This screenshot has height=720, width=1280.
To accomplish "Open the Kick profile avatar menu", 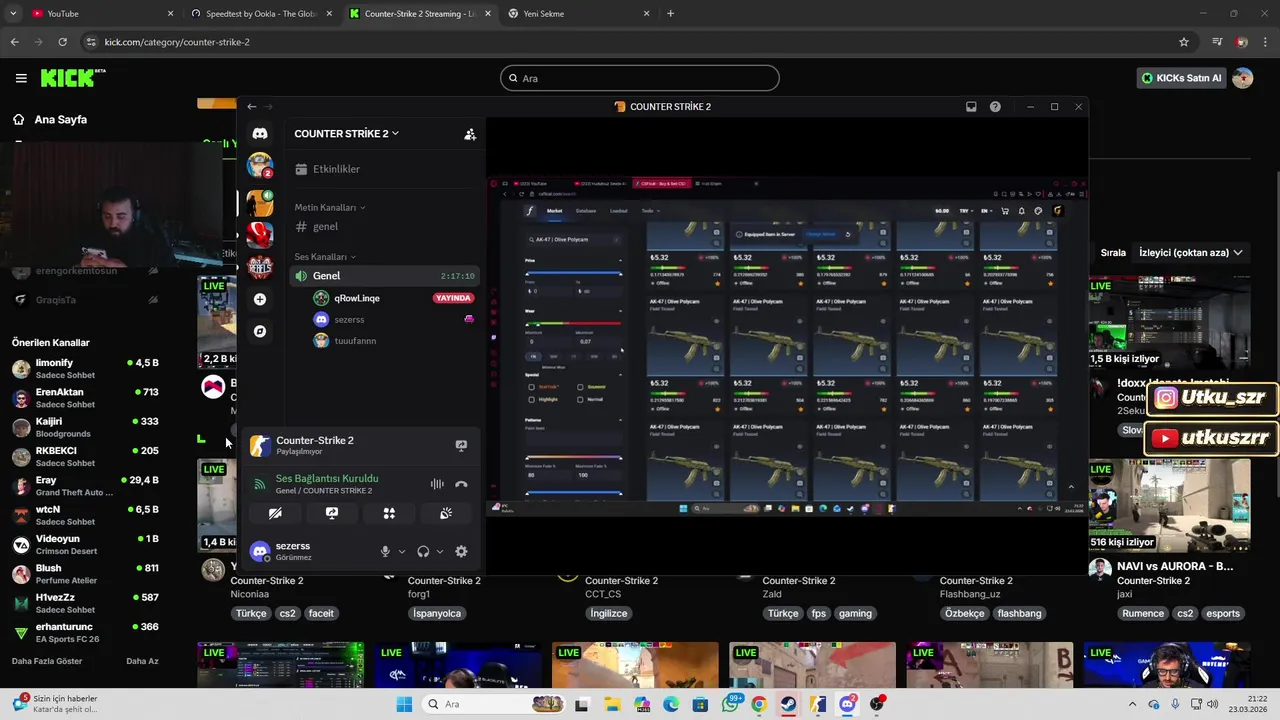I will click(x=1243, y=78).
